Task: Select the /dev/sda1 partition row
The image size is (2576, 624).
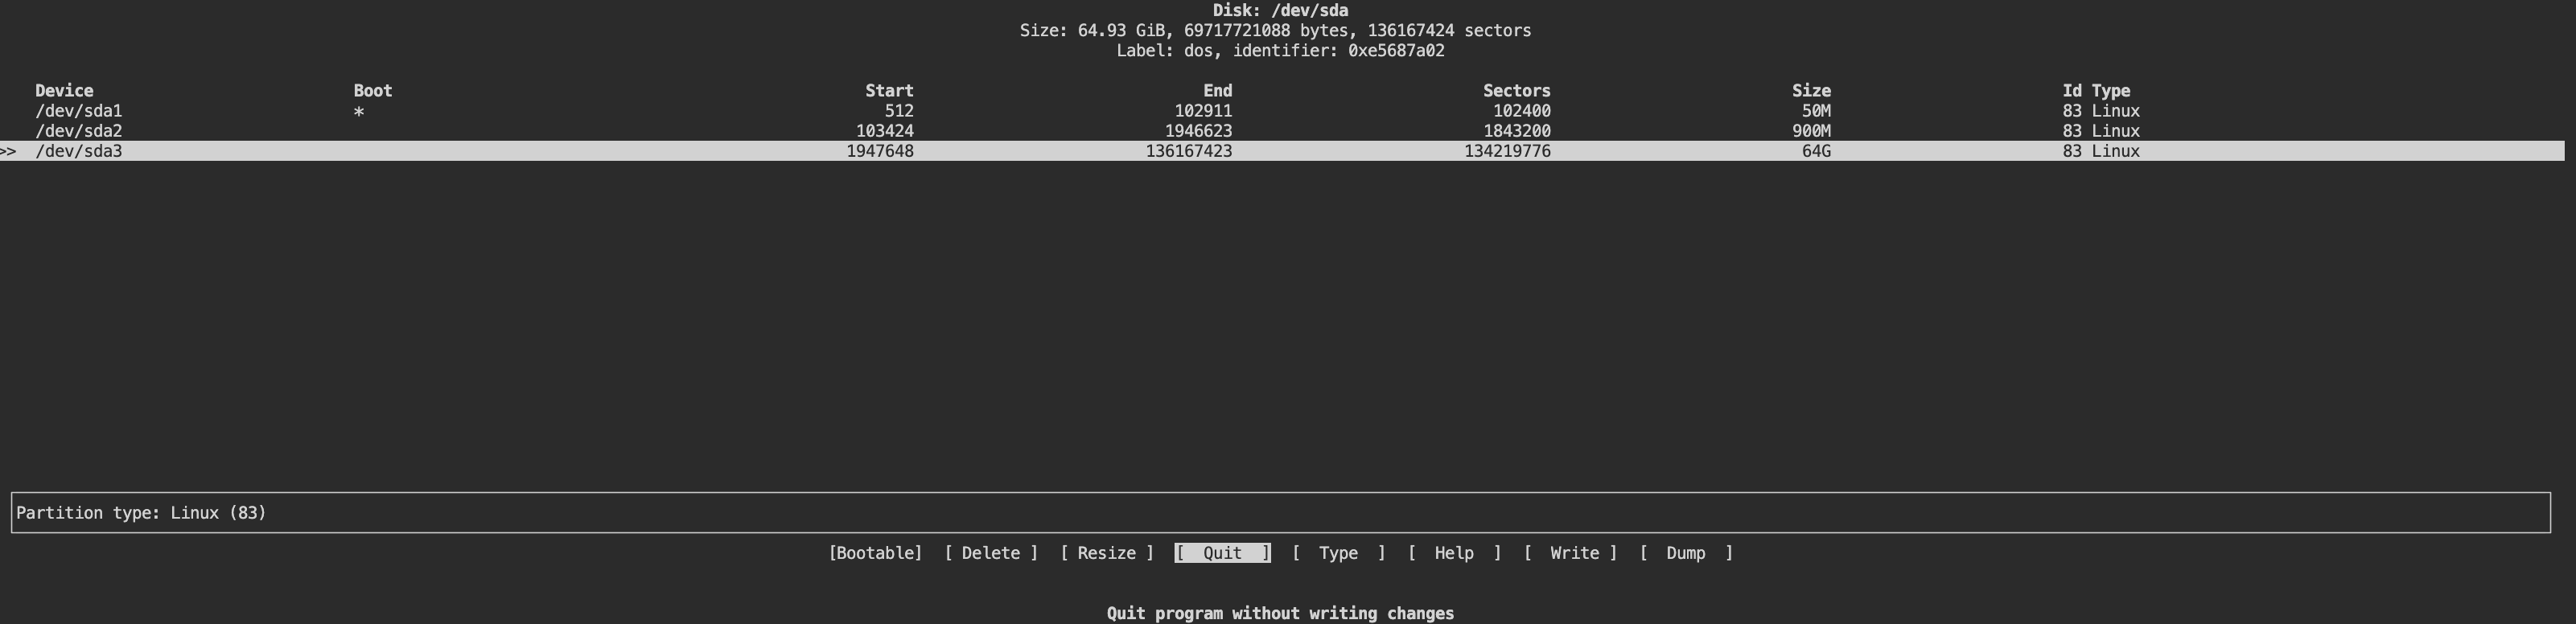Action: (79, 111)
